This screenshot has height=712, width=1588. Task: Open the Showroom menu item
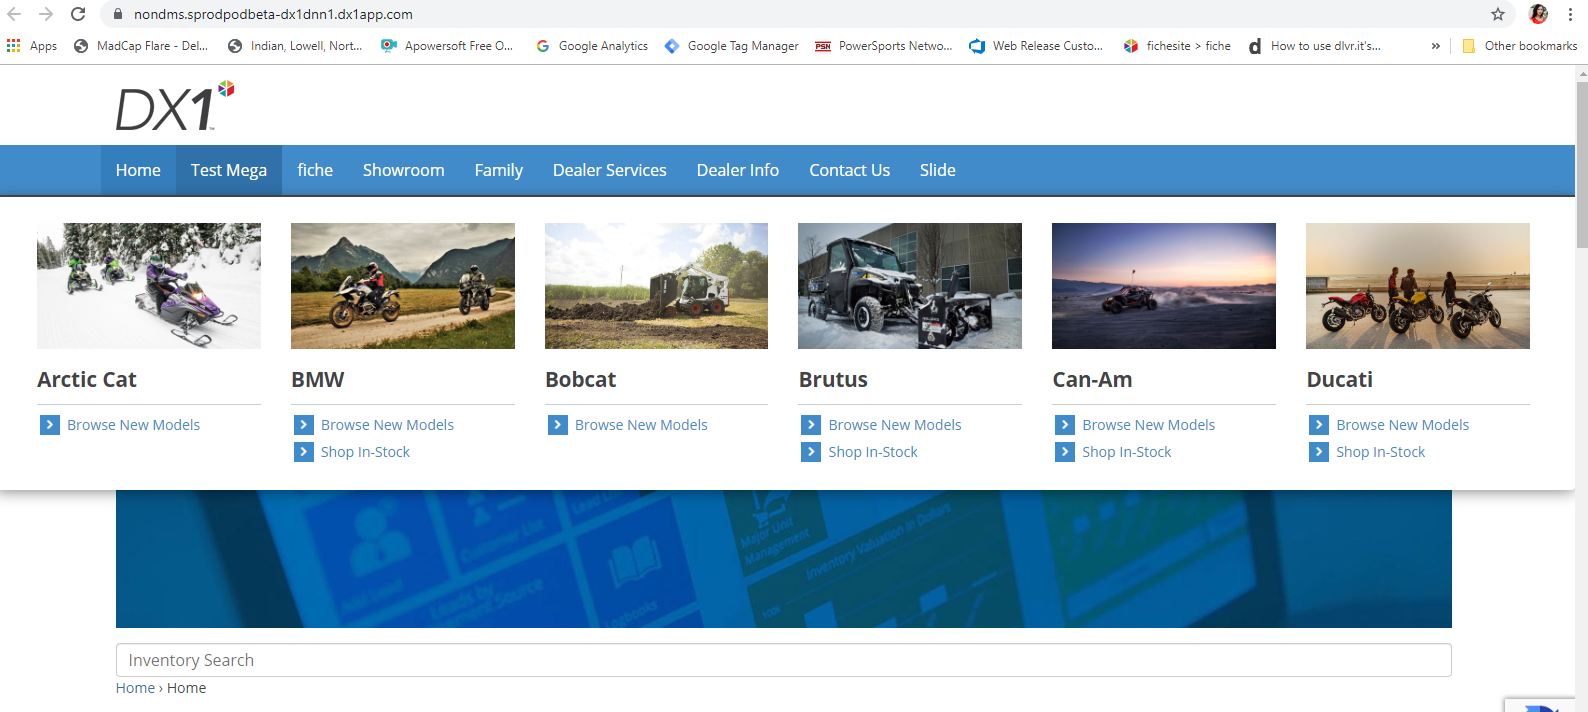404,170
